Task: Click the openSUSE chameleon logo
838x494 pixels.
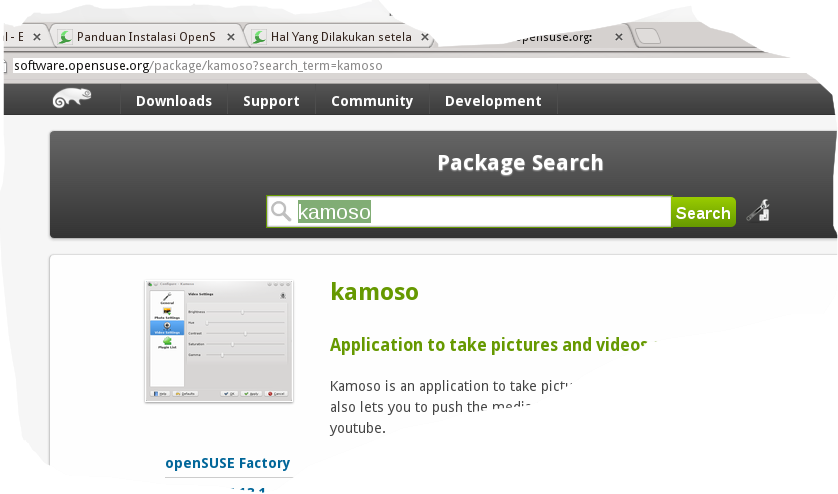Action: point(72,98)
